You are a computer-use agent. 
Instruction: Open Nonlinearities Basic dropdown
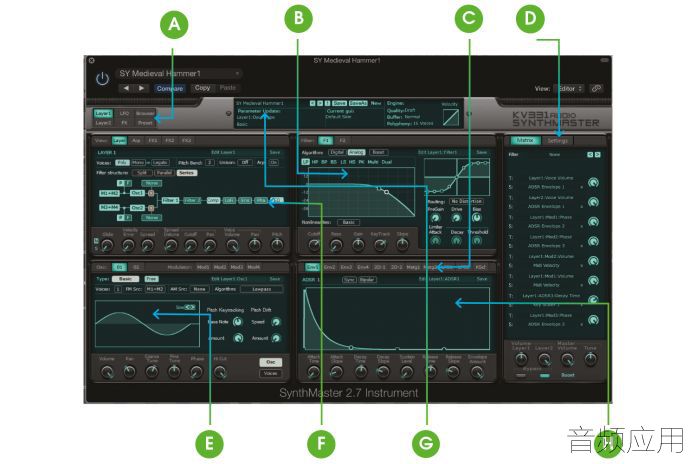(x=348, y=222)
